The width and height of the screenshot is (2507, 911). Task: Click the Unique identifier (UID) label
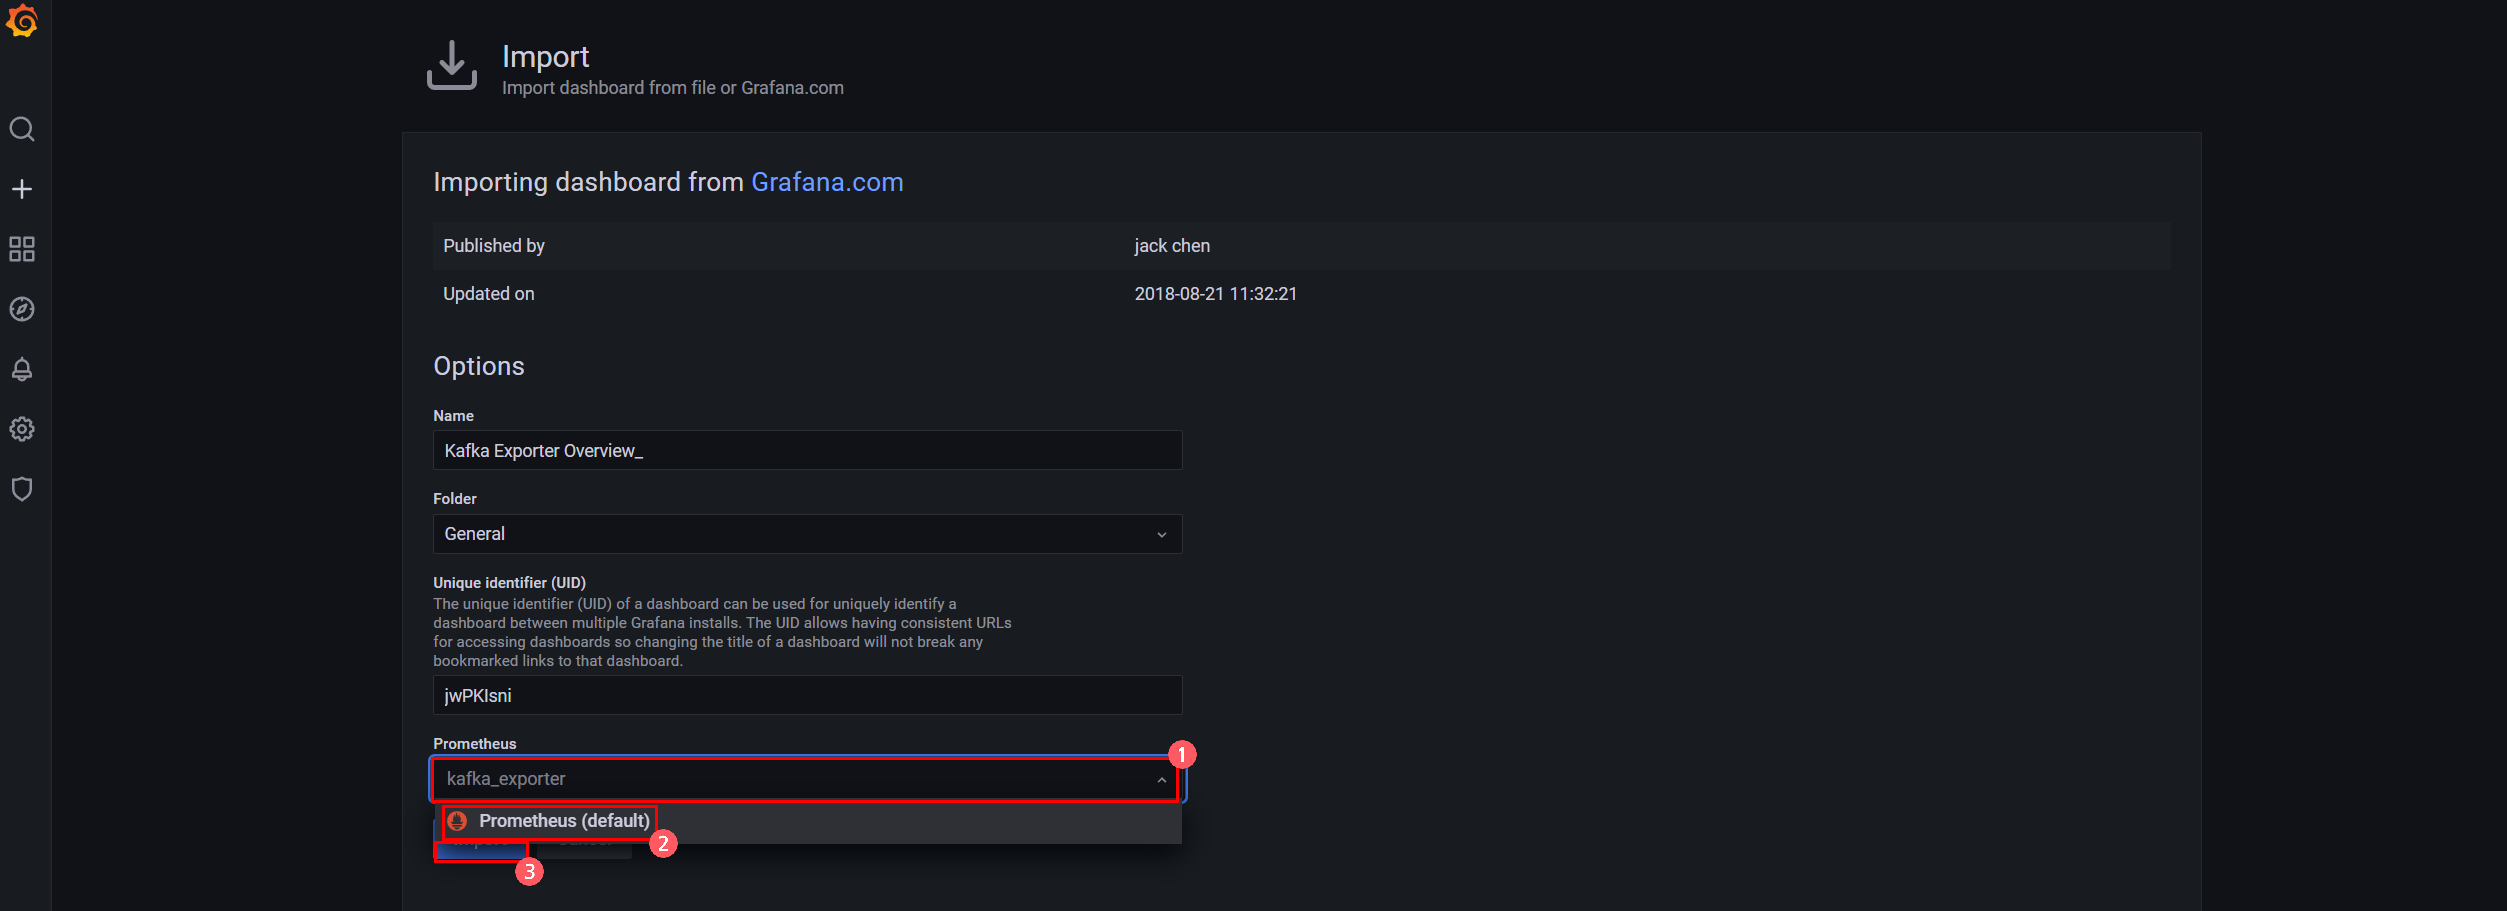point(509,582)
